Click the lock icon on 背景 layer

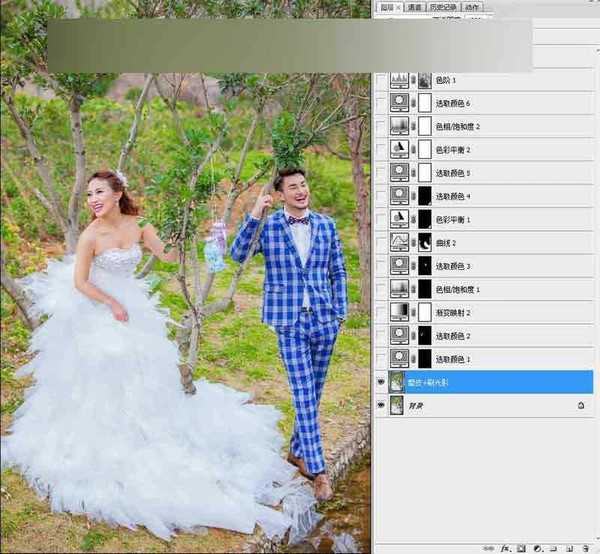(x=581, y=405)
